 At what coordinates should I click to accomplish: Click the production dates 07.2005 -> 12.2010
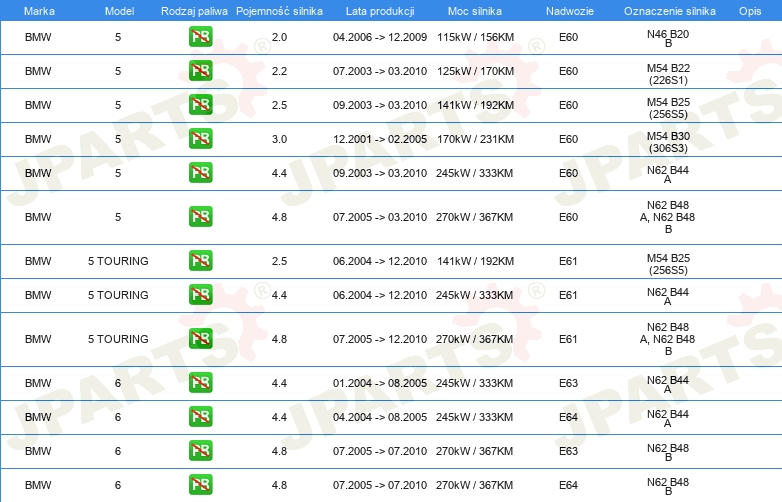(x=380, y=339)
